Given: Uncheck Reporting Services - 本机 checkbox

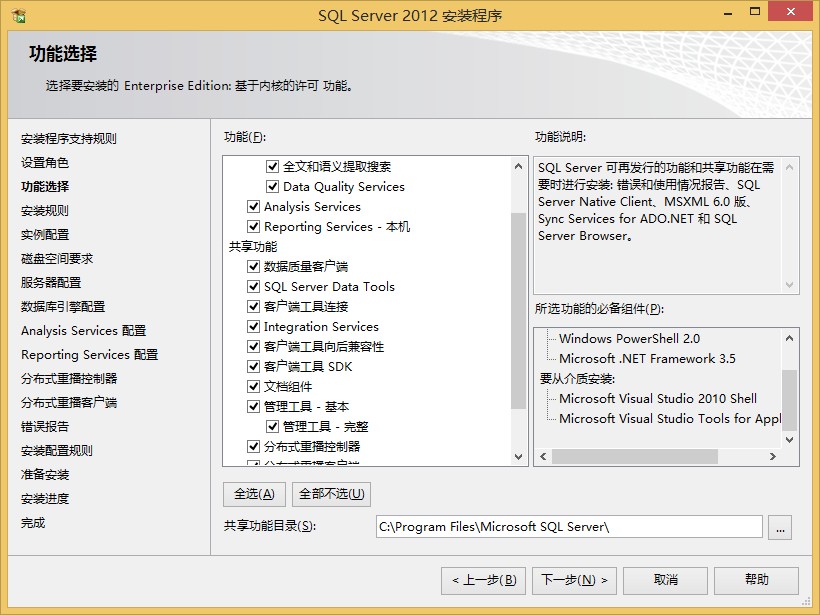Looking at the screenshot, I should 253,226.
